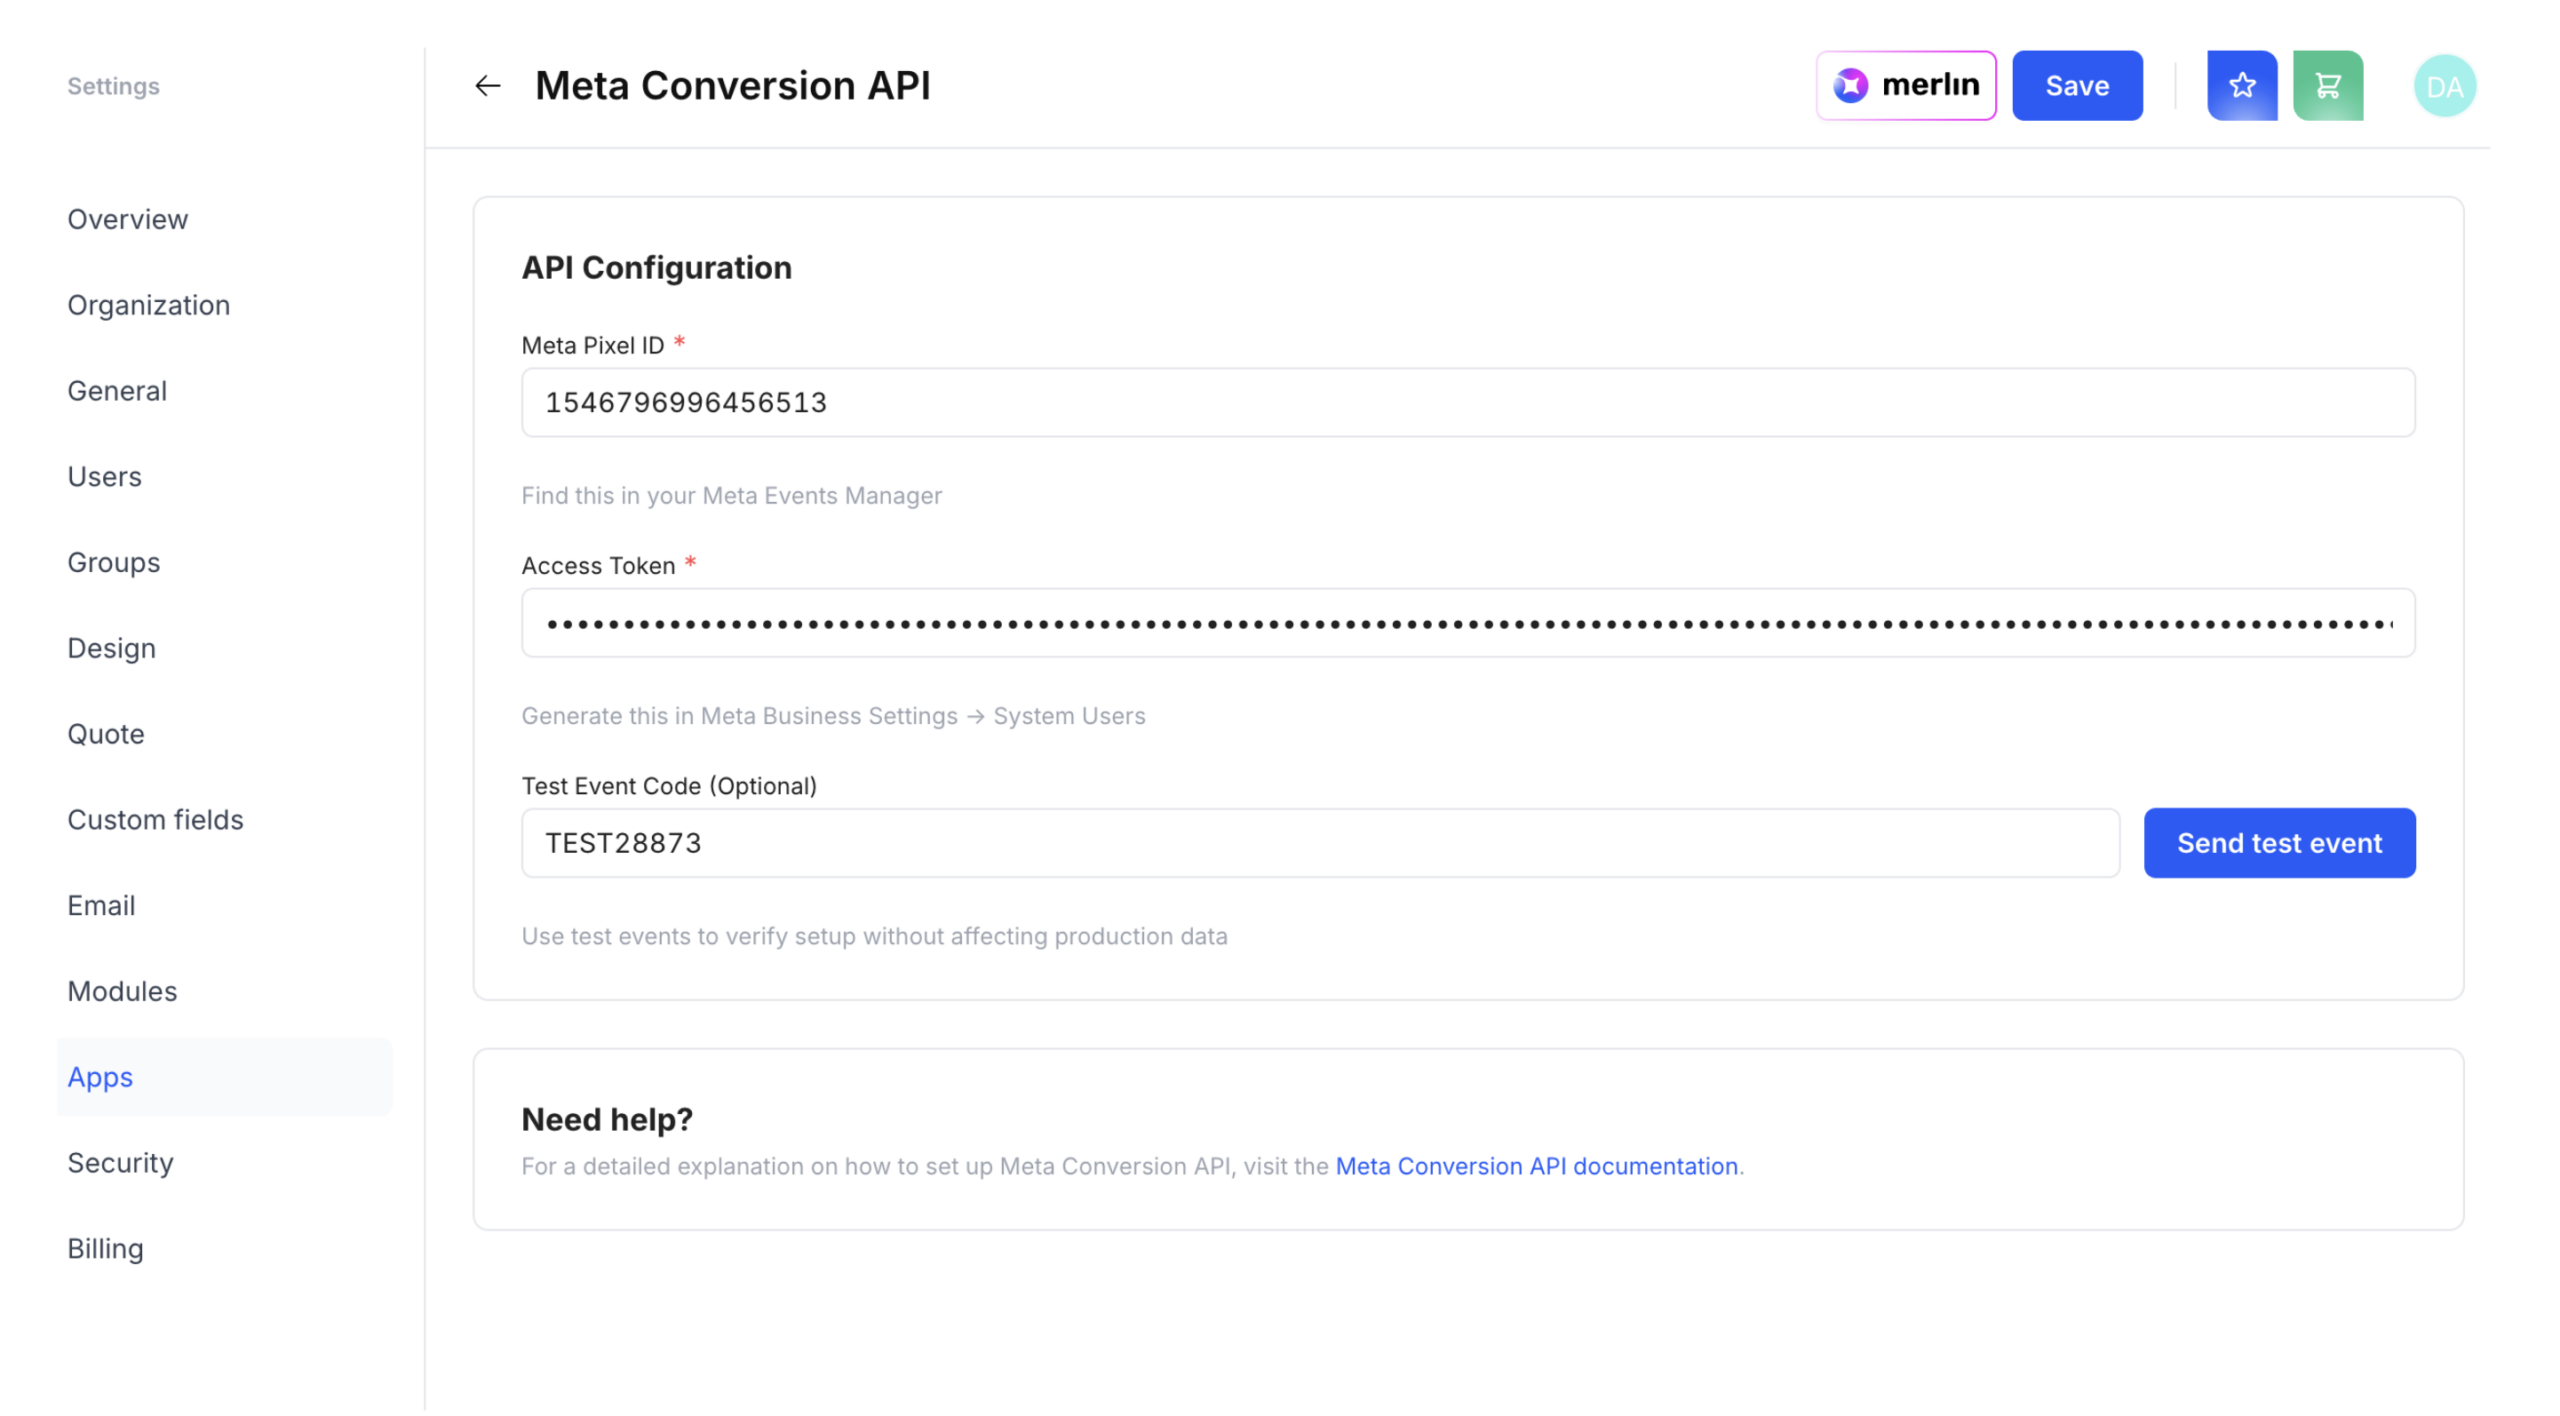Open the Merlin AI assistant
This screenshot has height=1416, width=2560.
(x=1905, y=86)
